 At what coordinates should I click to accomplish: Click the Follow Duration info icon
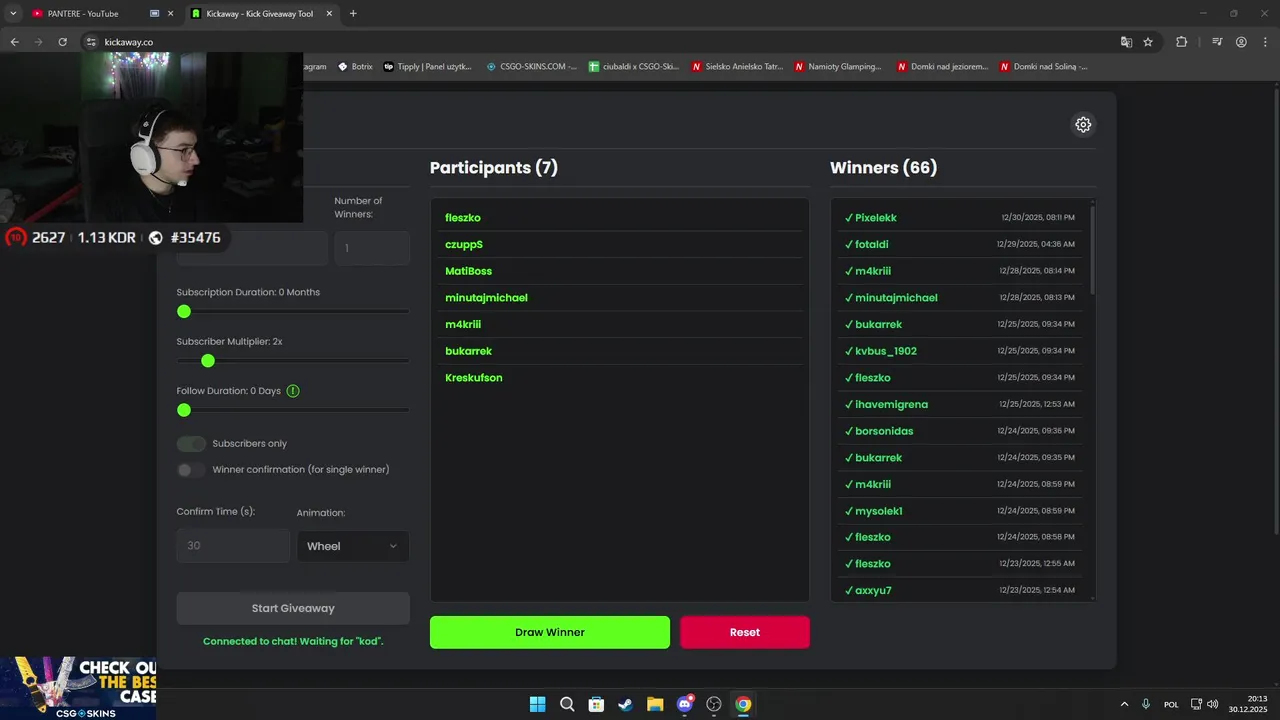[x=293, y=391]
